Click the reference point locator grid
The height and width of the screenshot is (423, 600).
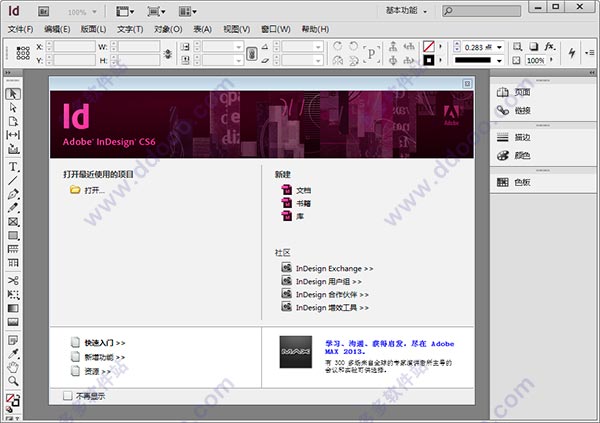[23, 53]
